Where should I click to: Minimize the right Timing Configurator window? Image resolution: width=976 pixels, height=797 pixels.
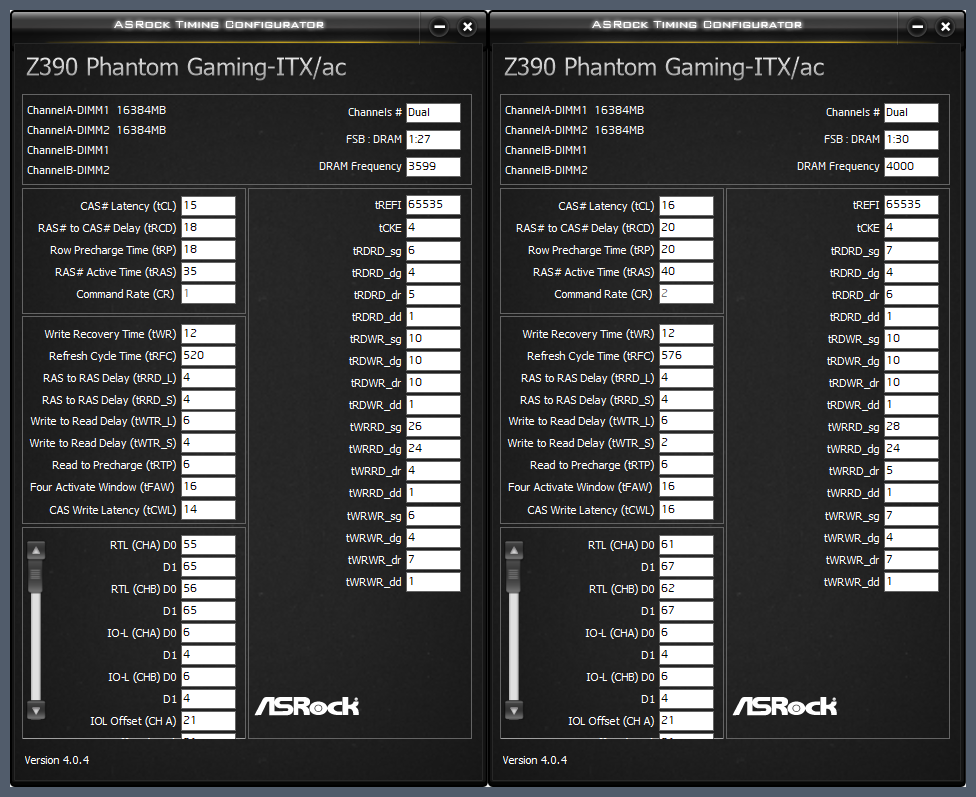tap(917, 27)
